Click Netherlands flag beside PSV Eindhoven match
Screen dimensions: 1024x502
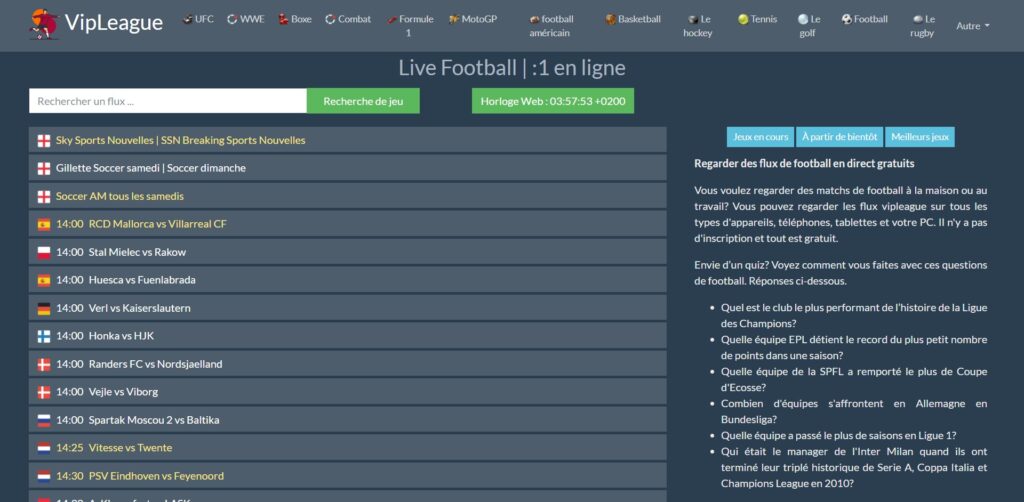click(44, 476)
